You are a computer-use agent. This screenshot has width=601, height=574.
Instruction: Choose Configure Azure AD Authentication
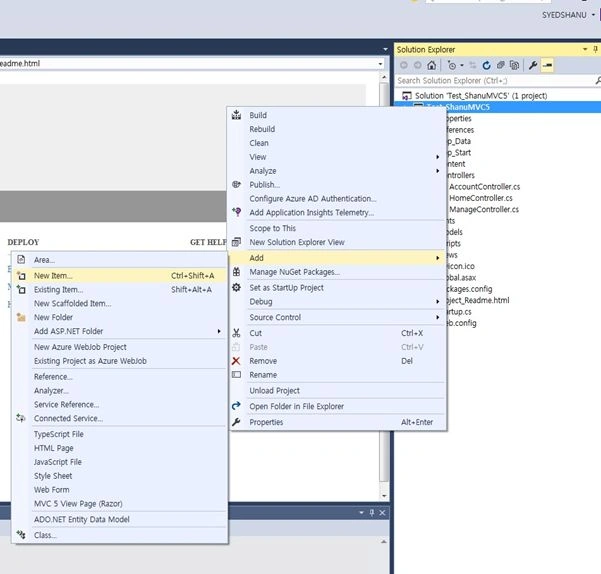[x=337, y=198]
